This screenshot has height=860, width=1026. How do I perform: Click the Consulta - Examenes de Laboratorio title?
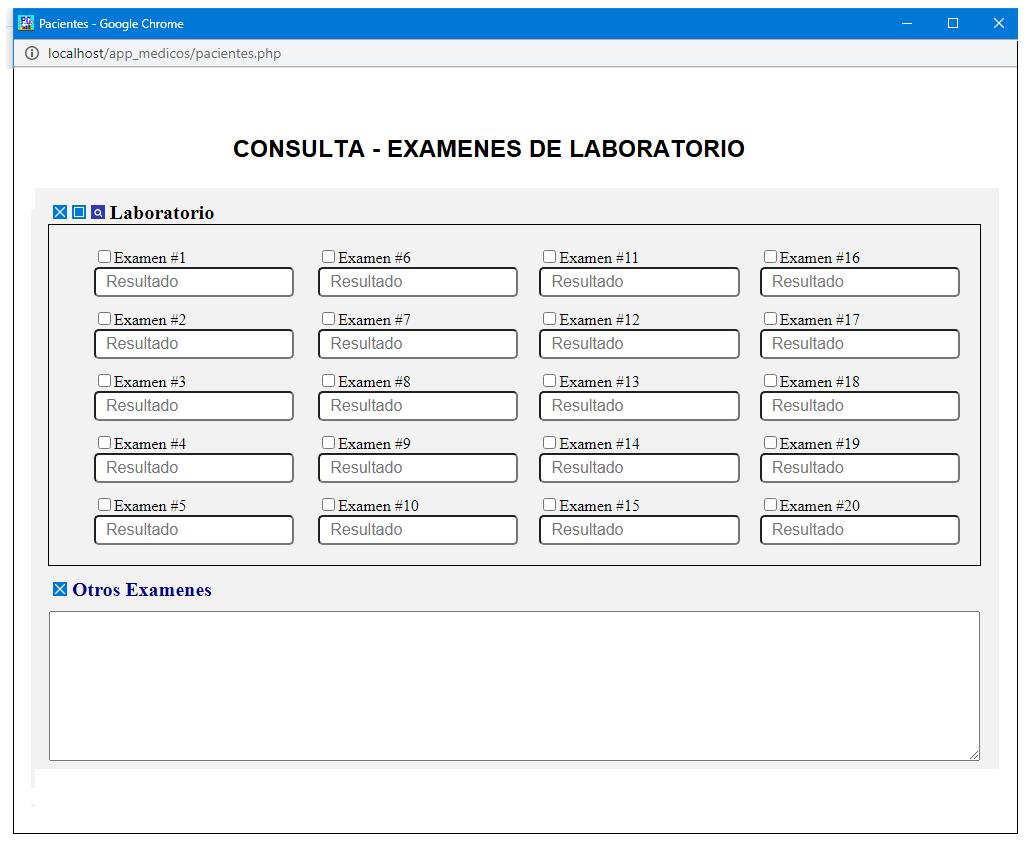(489, 149)
